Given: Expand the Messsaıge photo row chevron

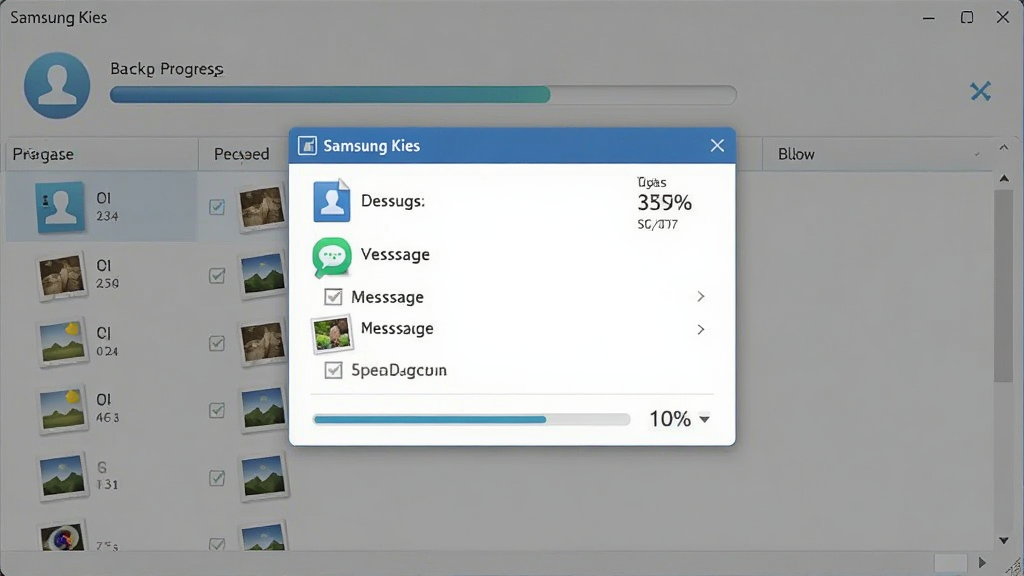Looking at the screenshot, I should 701,329.
